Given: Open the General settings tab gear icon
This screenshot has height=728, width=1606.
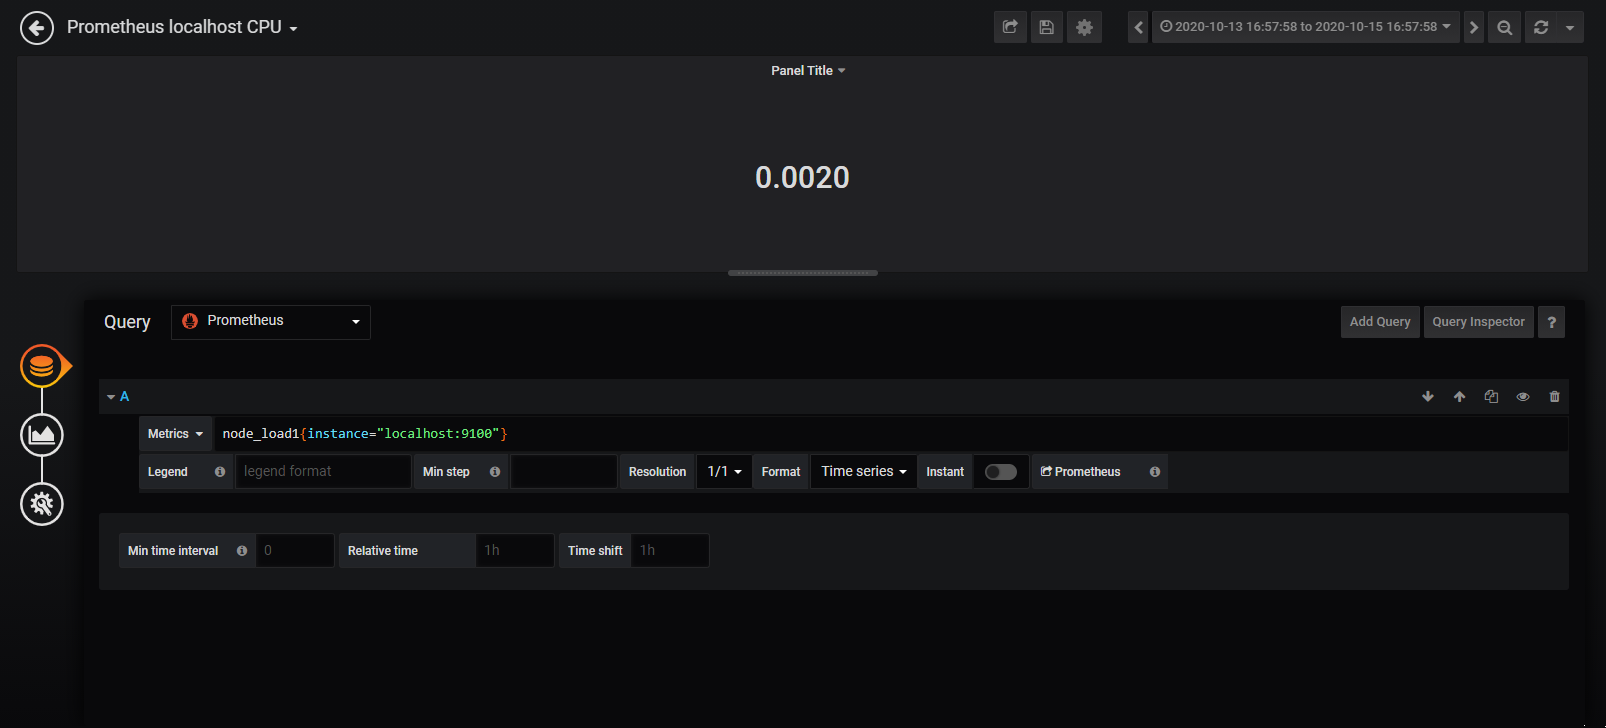Looking at the screenshot, I should coord(42,504).
